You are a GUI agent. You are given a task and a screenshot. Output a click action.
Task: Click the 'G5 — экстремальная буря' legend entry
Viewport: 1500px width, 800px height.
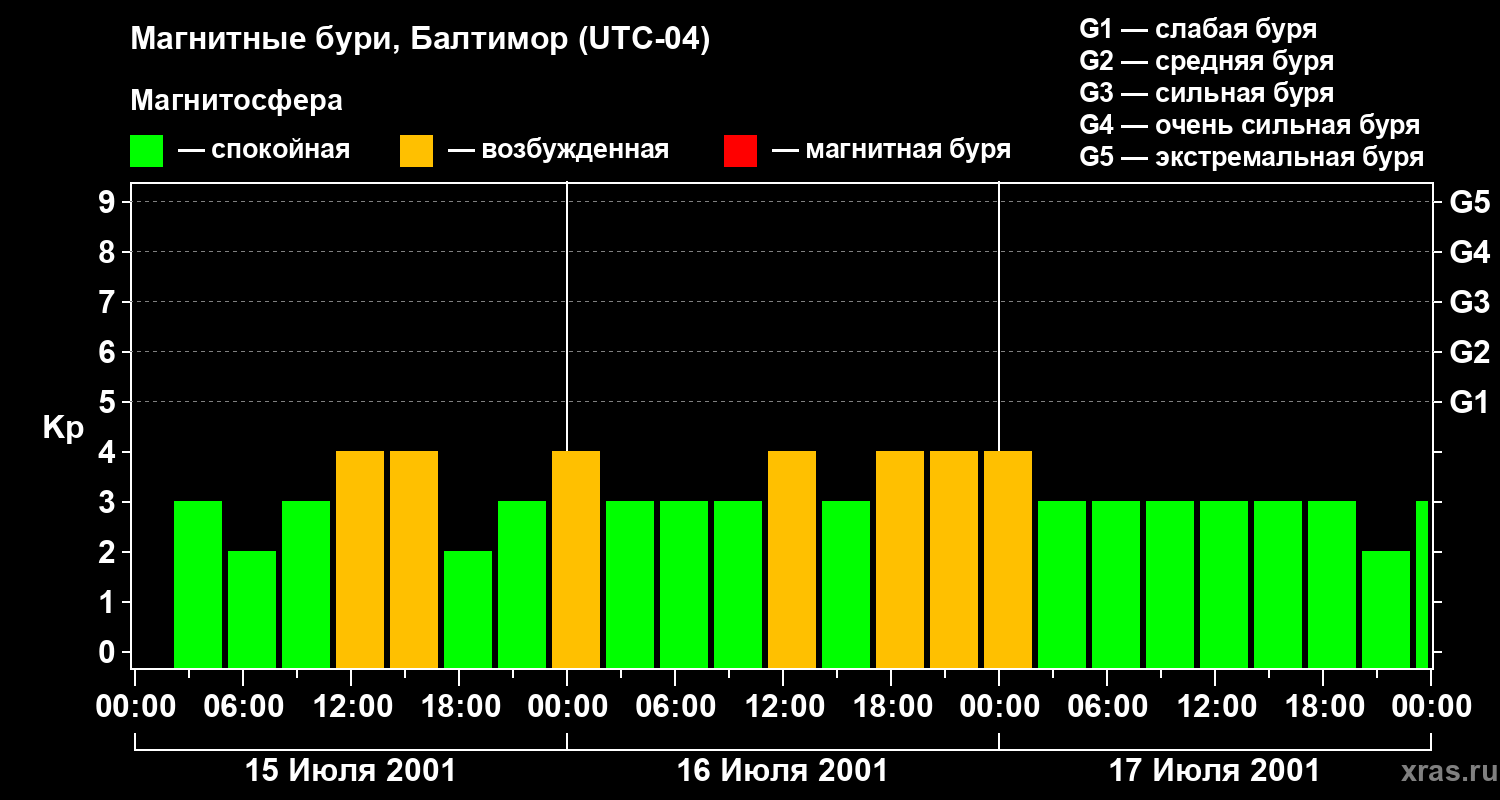click(1251, 158)
